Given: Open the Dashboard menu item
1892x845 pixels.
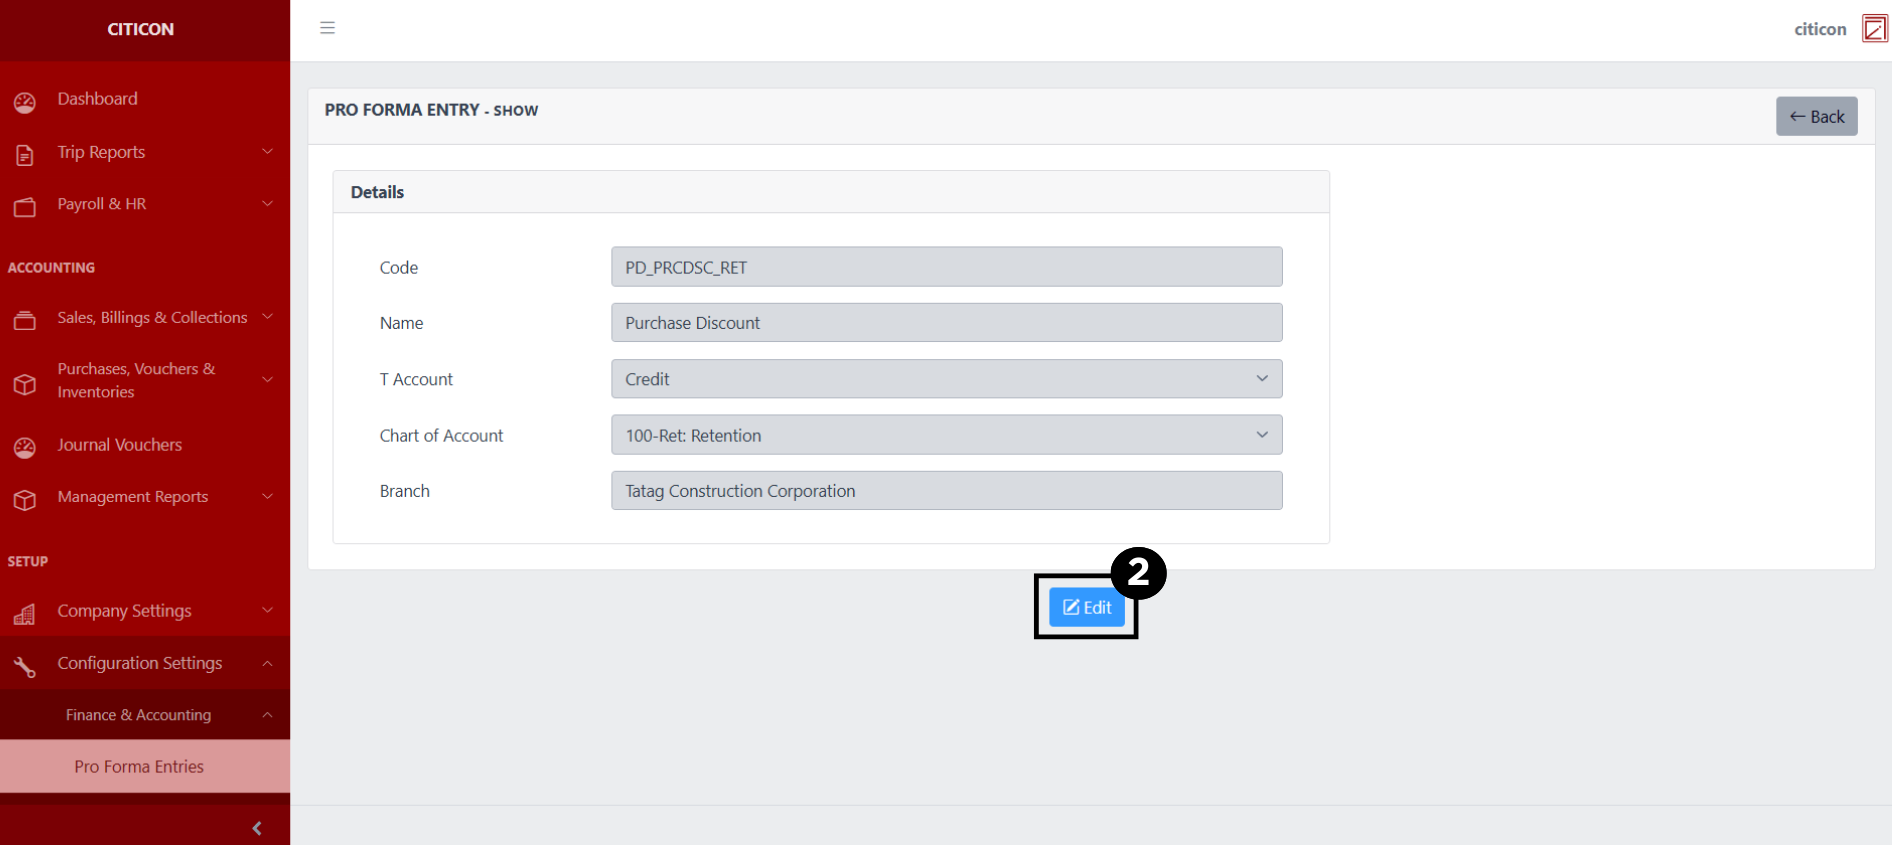Looking at the screenshot, I should pyautogui.click(x=145, y=99).
